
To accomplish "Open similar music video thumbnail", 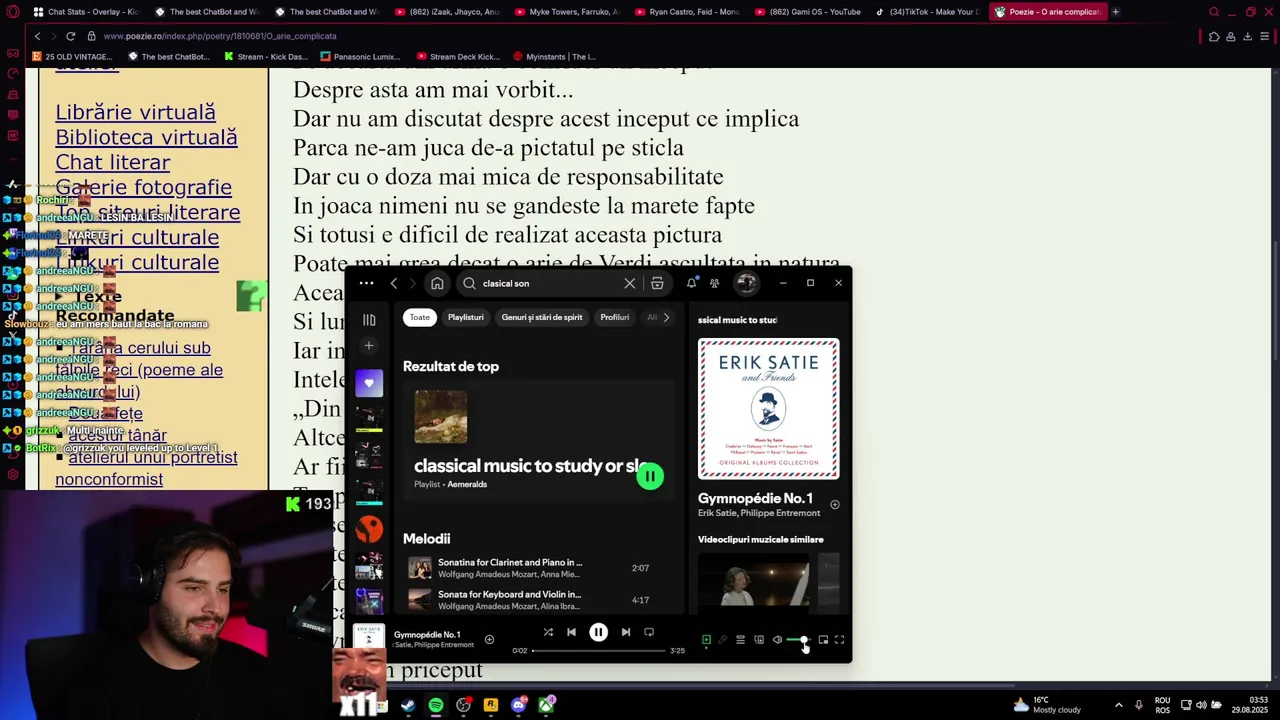I will tap(753, 582).
